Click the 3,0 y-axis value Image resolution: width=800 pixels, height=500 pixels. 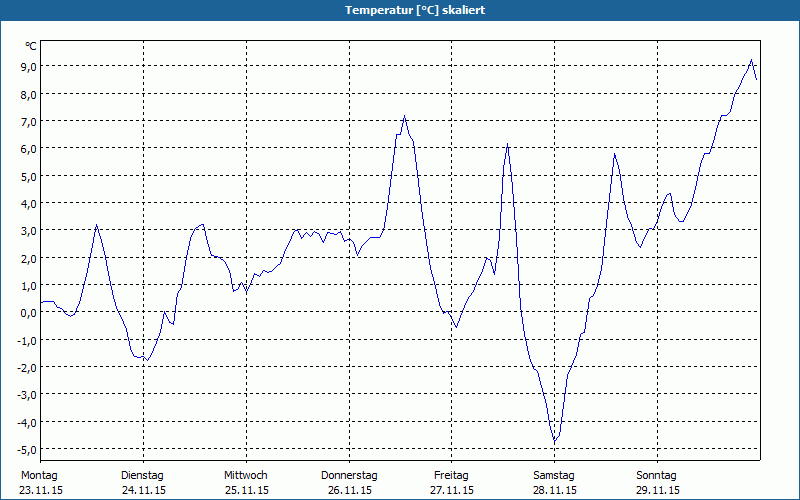(x=28, y=231)
